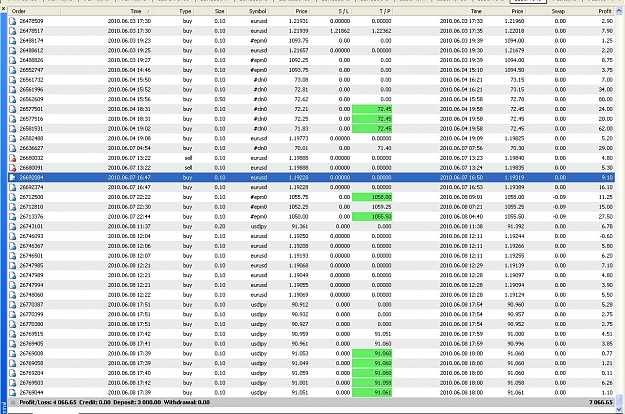The image size is (625, 414).
Task: Click size 0.50 in the 26562609 row
Action: click(220, 99)
